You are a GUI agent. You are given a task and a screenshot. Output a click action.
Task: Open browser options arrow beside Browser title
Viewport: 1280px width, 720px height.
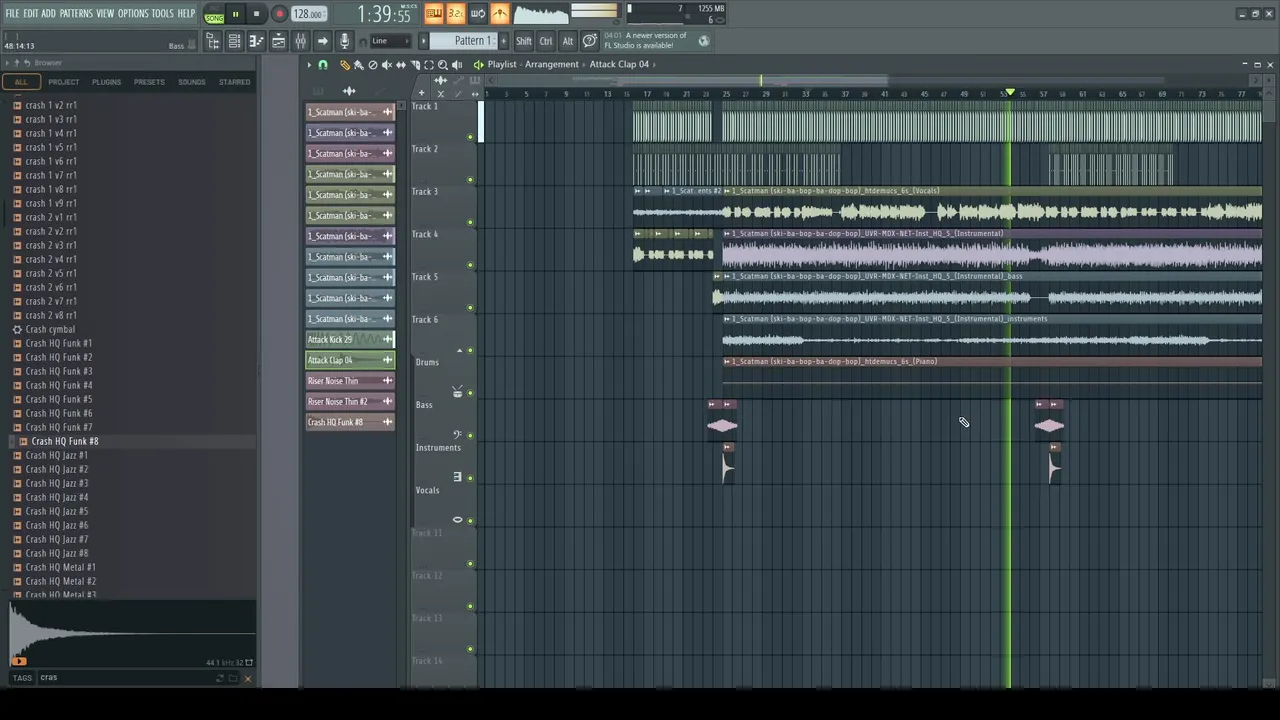5,63
